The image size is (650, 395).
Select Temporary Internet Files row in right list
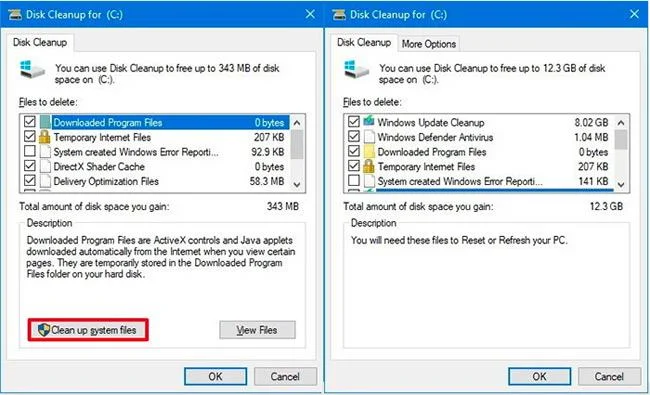point(479,166)
